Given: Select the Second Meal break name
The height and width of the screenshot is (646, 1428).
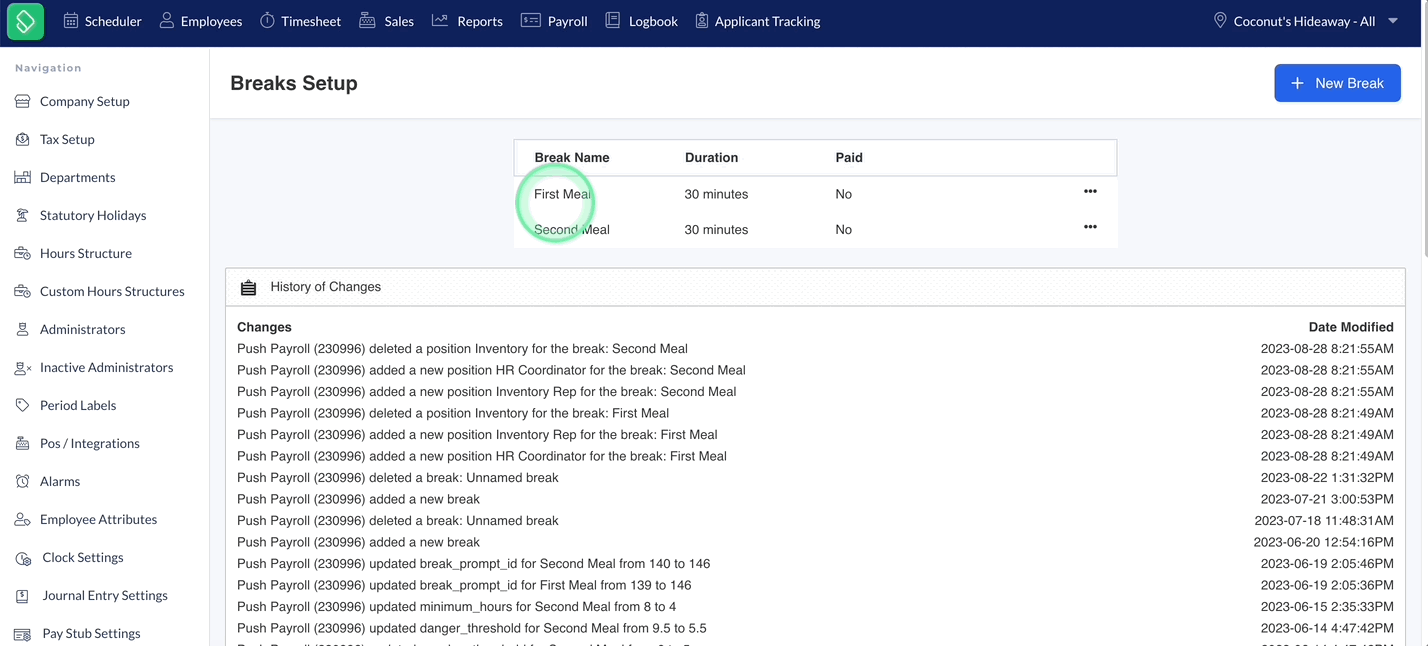Looking at the screenshot, I should click(572, 230).
